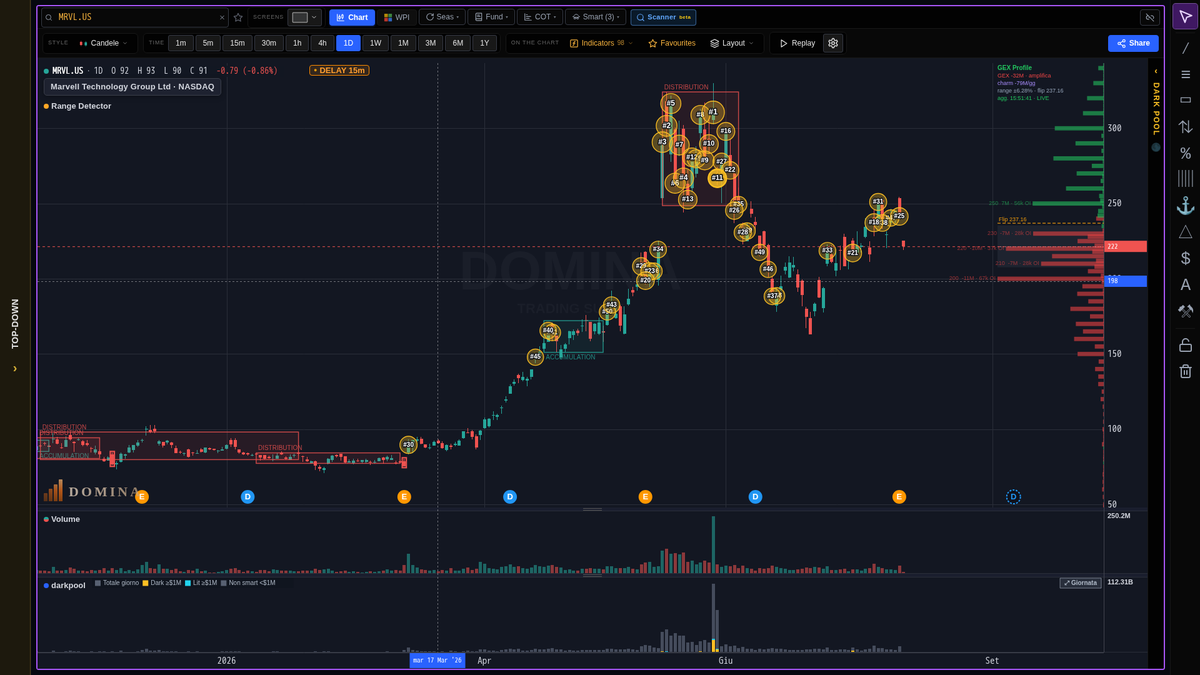The height and width of the screenshot is (675, 1200).
Task: Open the Candele style dropdown
Action: tap(103, 43)
